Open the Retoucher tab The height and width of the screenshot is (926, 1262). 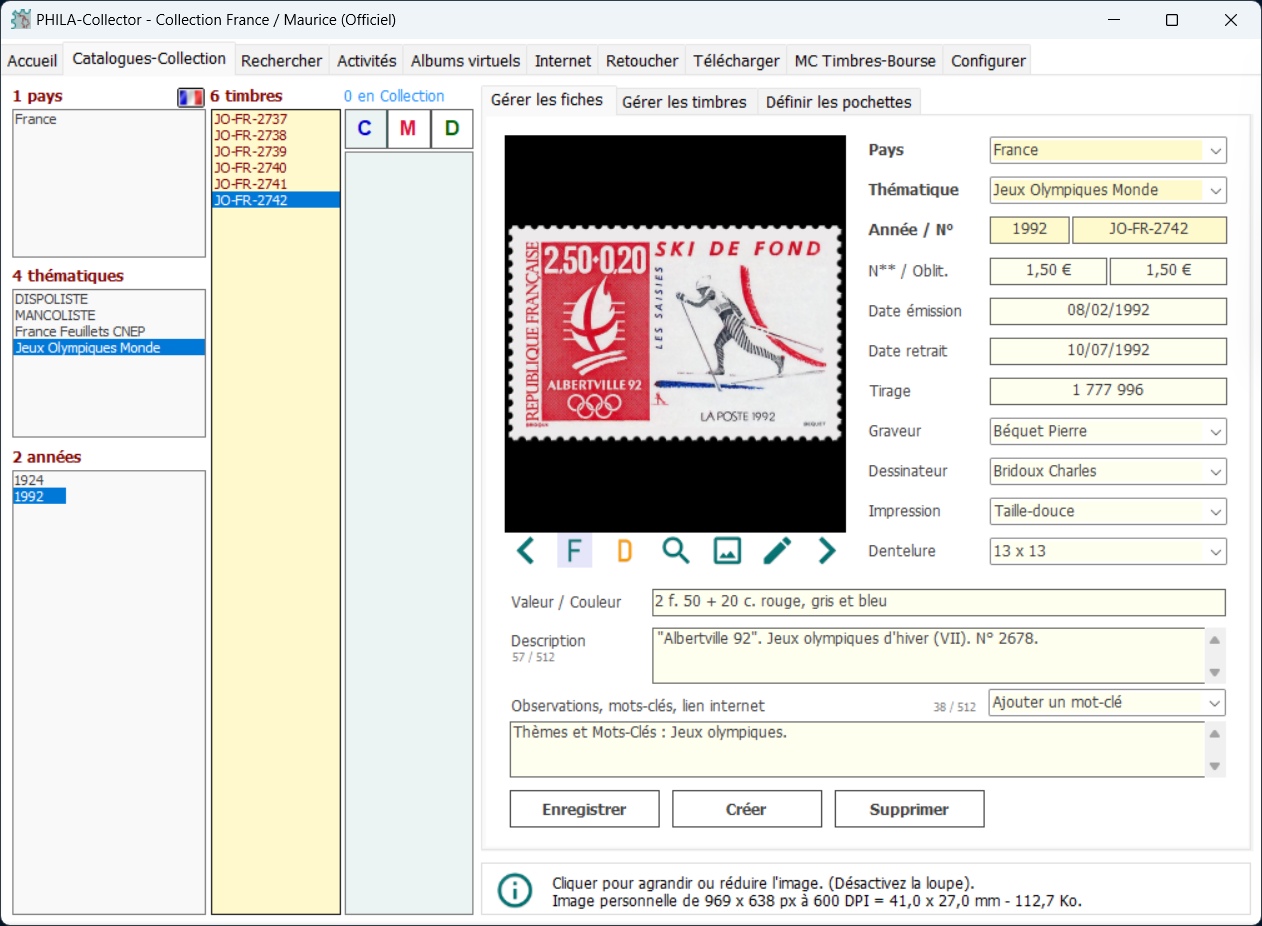pyautogui.click(x=642, y=61)
